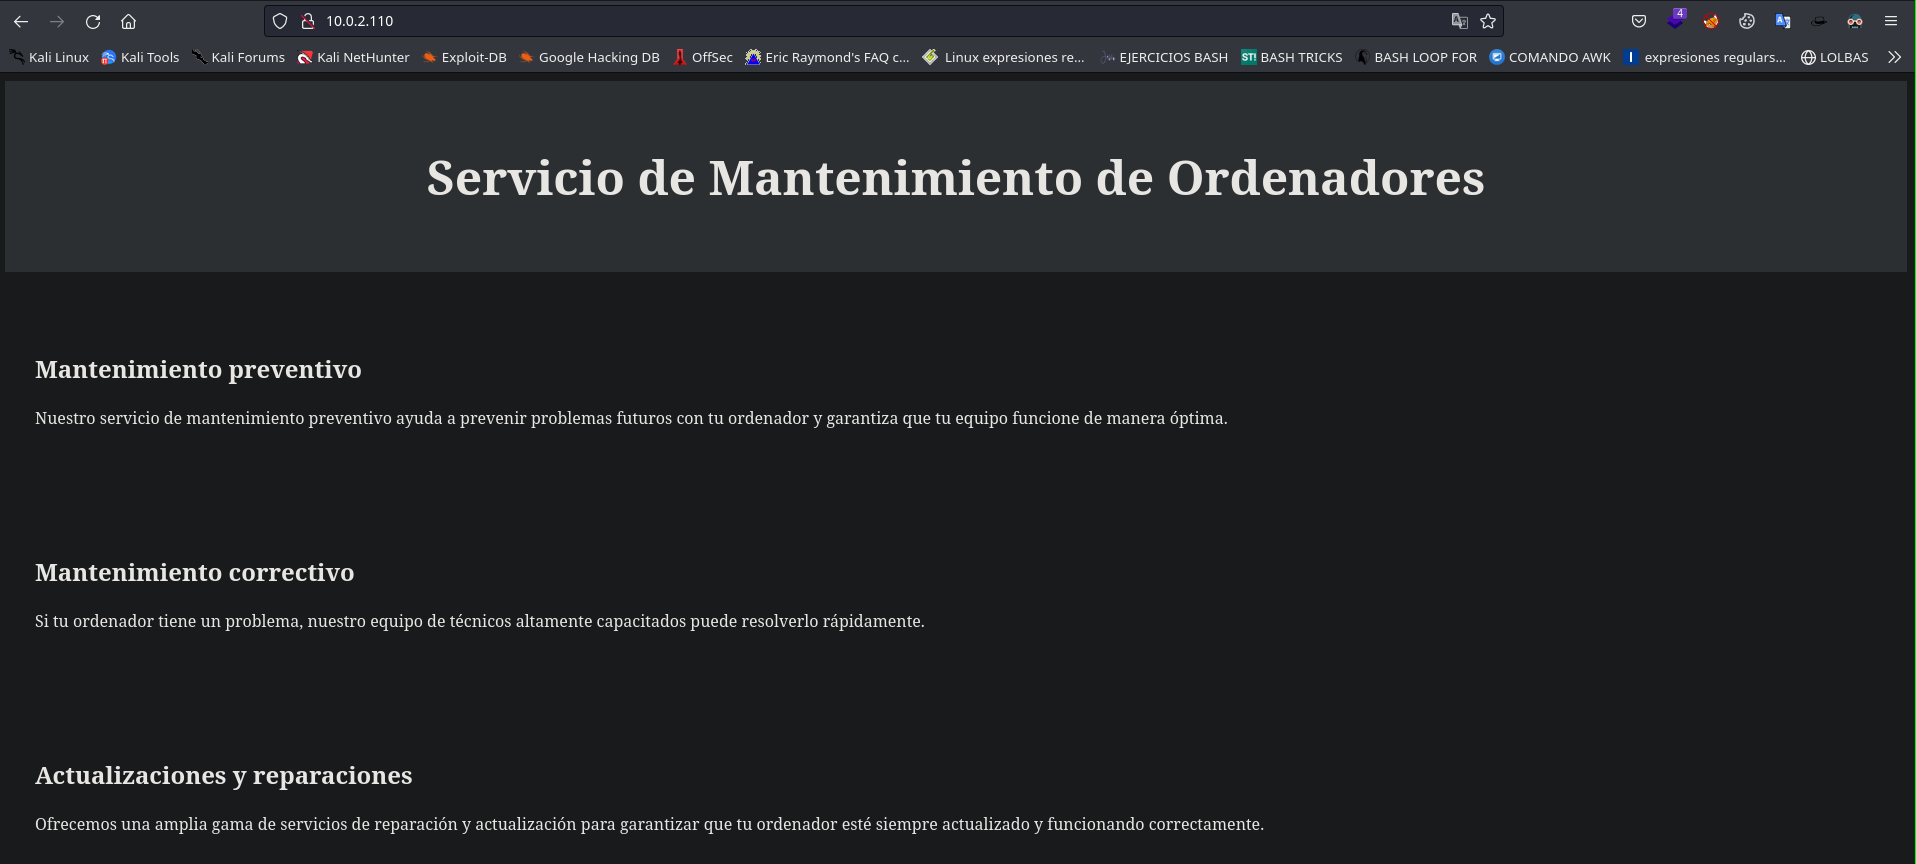
Task: Open the goggles-face extension icon
Action: coord(1855,21)
